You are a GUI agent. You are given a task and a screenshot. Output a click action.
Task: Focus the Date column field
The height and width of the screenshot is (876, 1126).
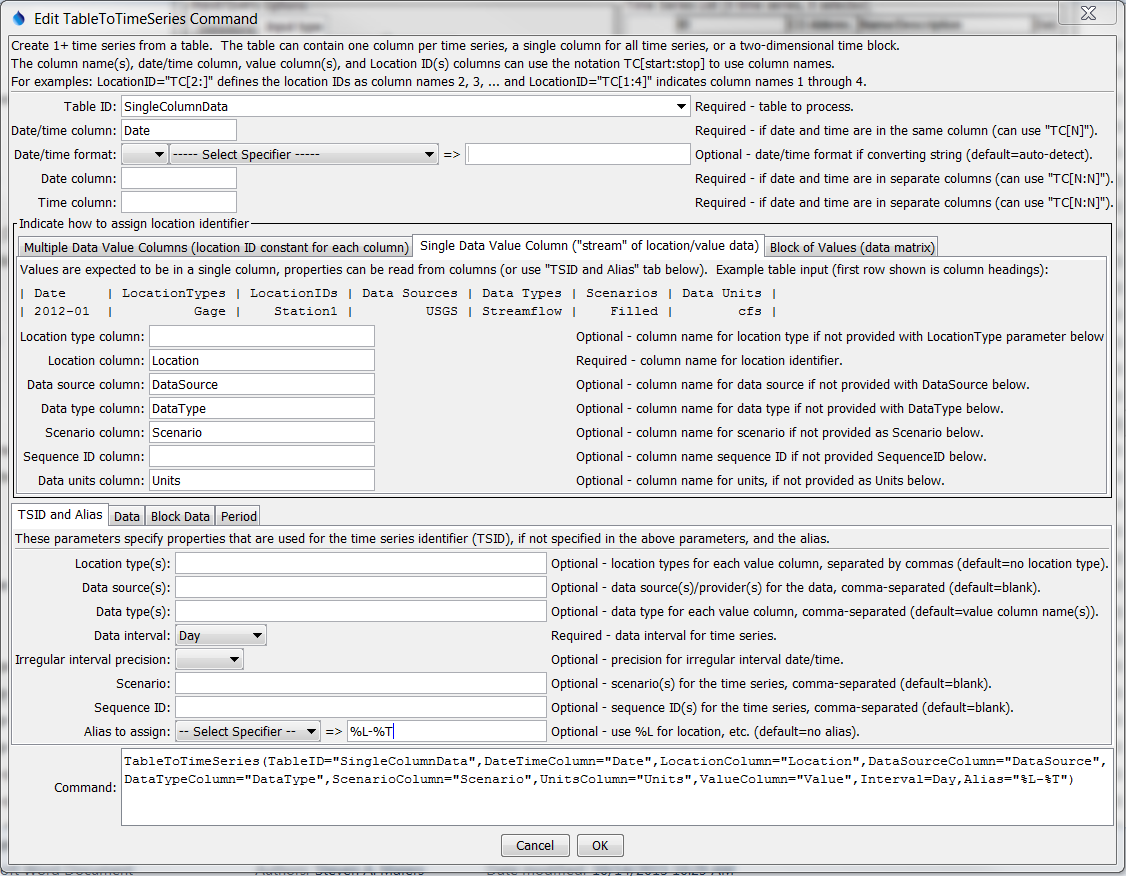(179, 179)
